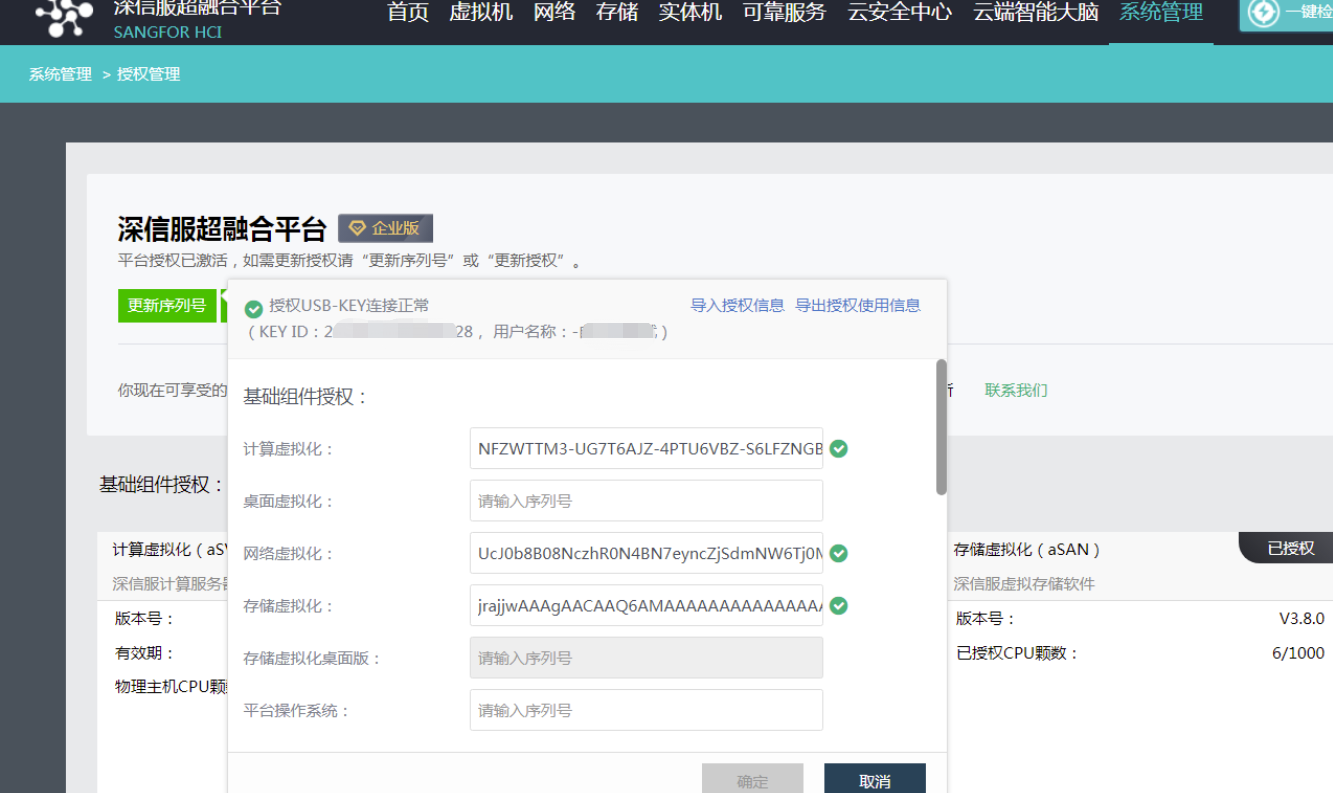
Task: Click the 企业版 diamond badge
Action: pyautogui.click(x=385, y=228)
